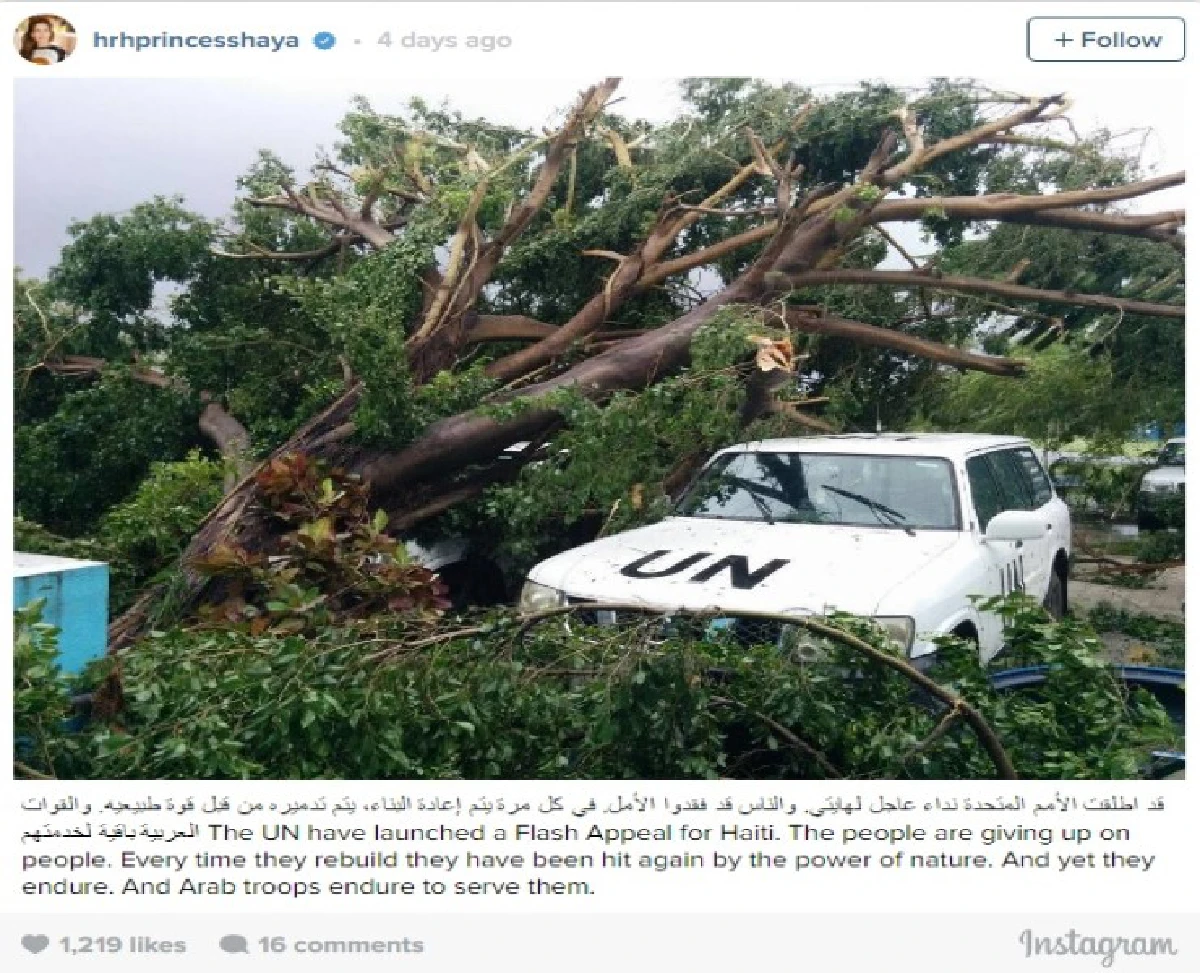Click the white UN vehicle's windshield

click(x=821, y=488)
